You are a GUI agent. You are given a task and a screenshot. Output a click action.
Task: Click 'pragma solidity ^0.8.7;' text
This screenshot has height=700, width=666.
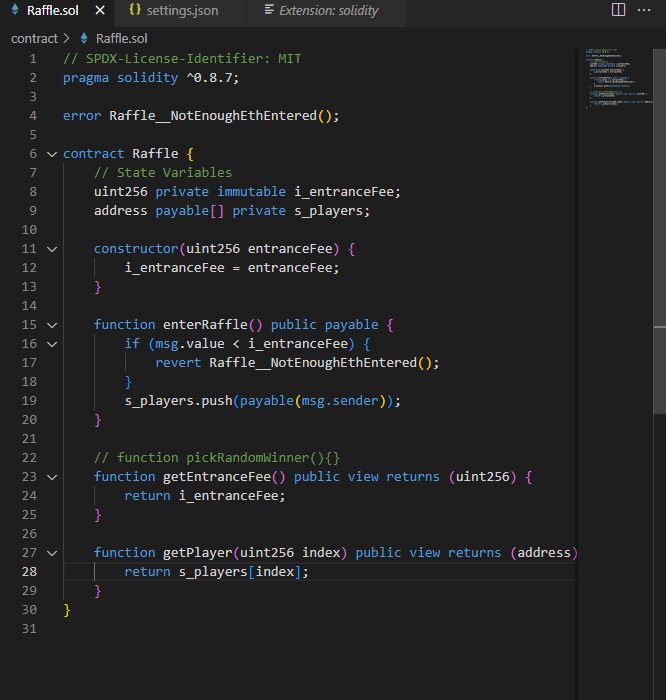tap(151, 78)
